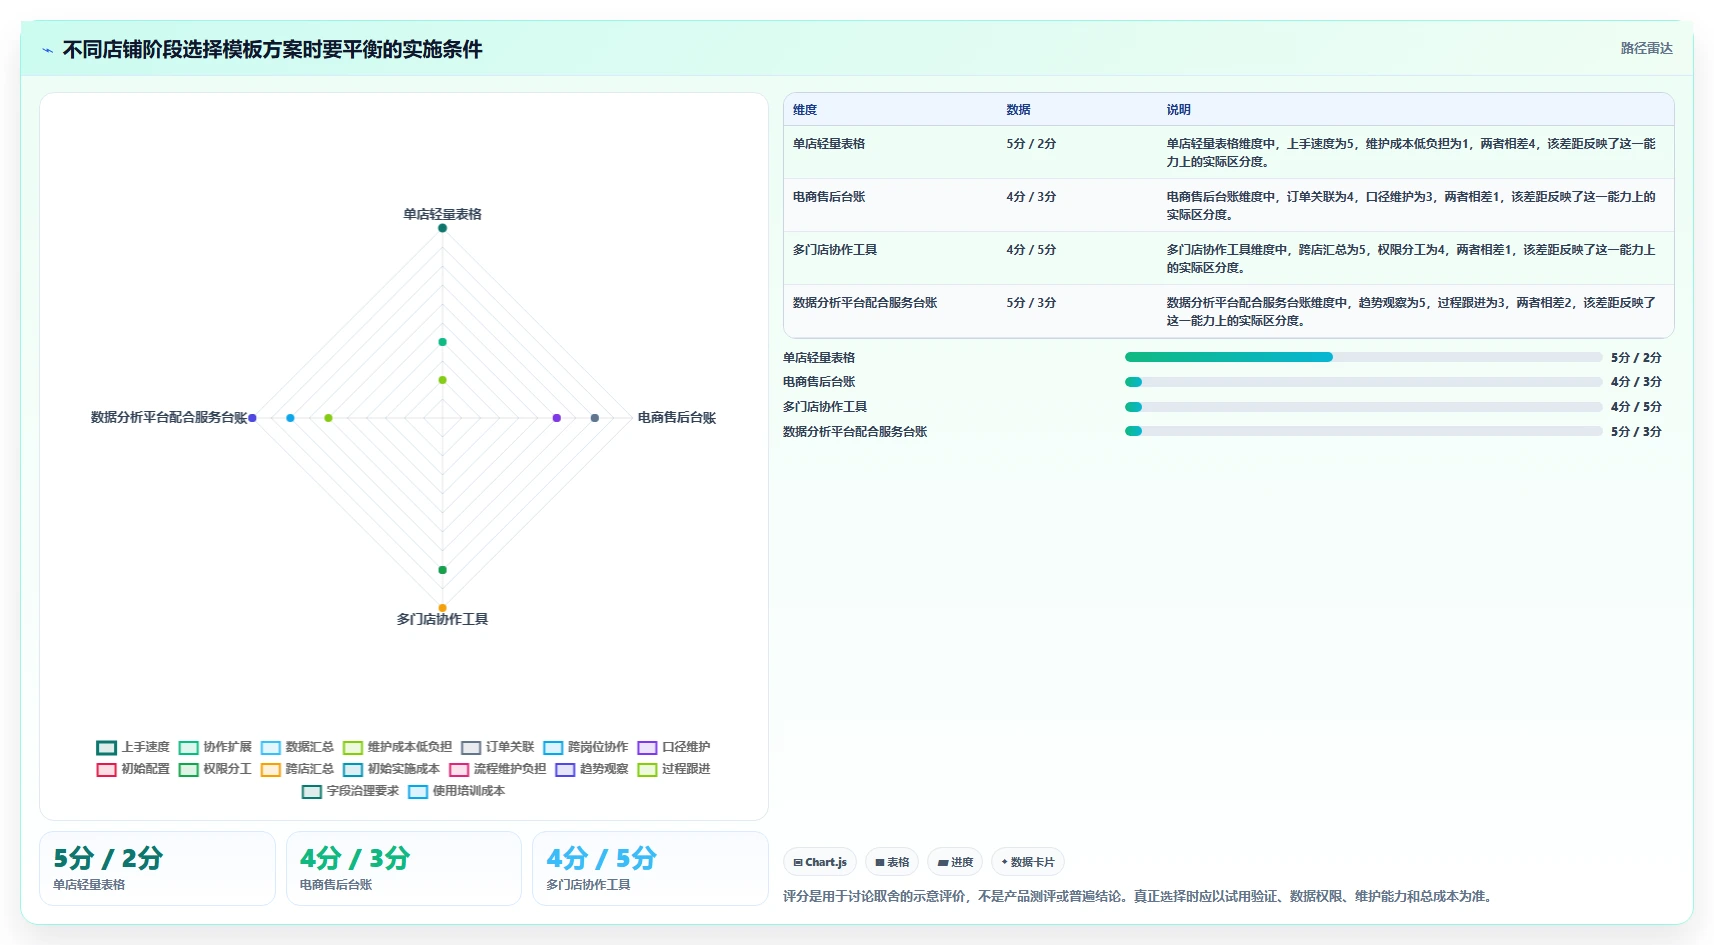Hide the 订单关联 legend series
Image resolution: width=1714 pixels, height=945 pixels.
coord(497,747)
